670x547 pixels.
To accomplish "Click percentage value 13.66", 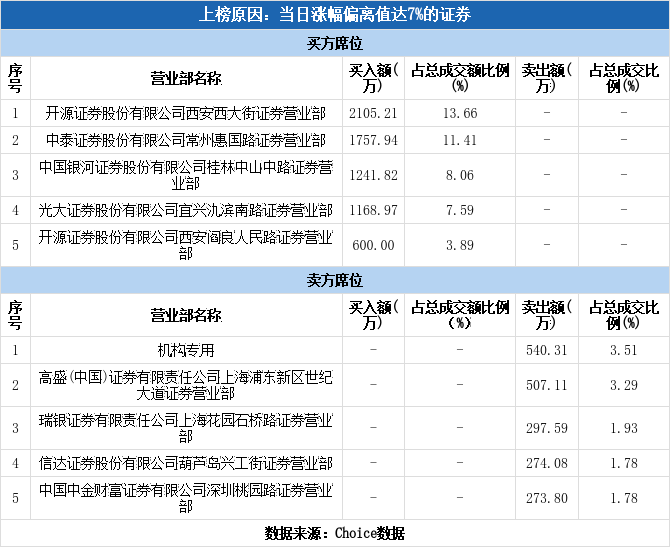I will [x=460, y=113].
